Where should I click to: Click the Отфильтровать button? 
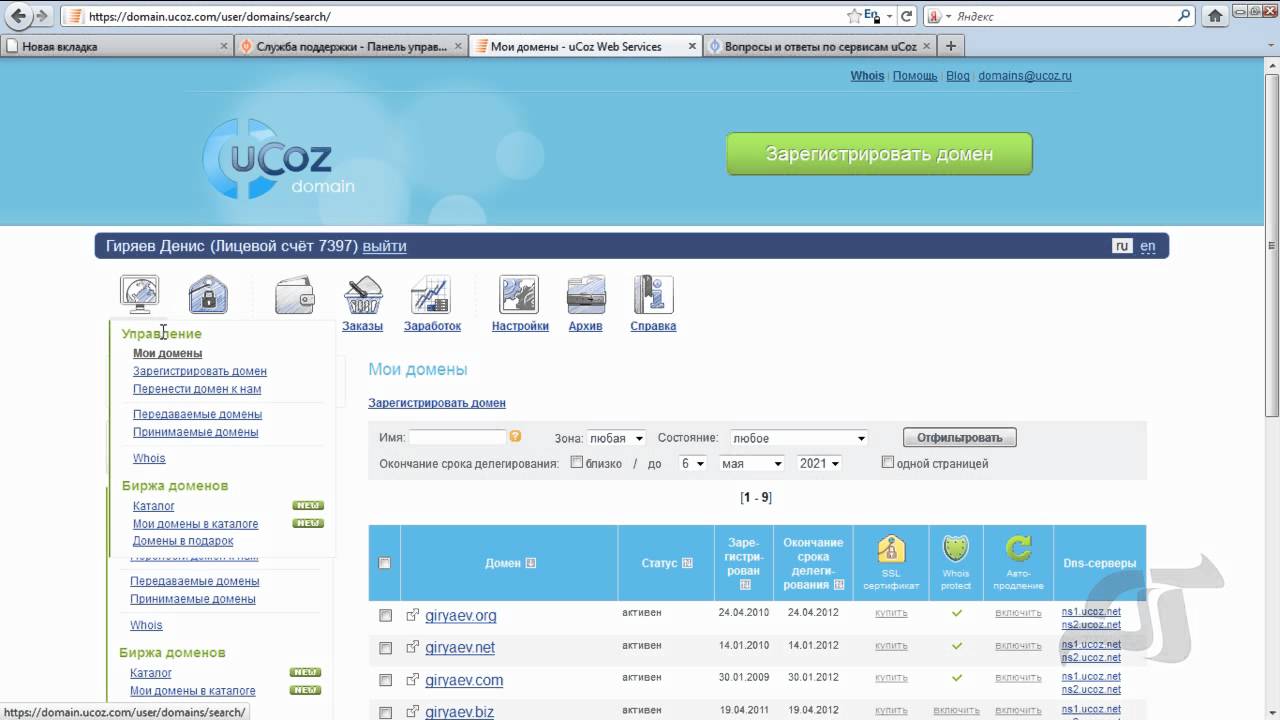tap(959, 437)
